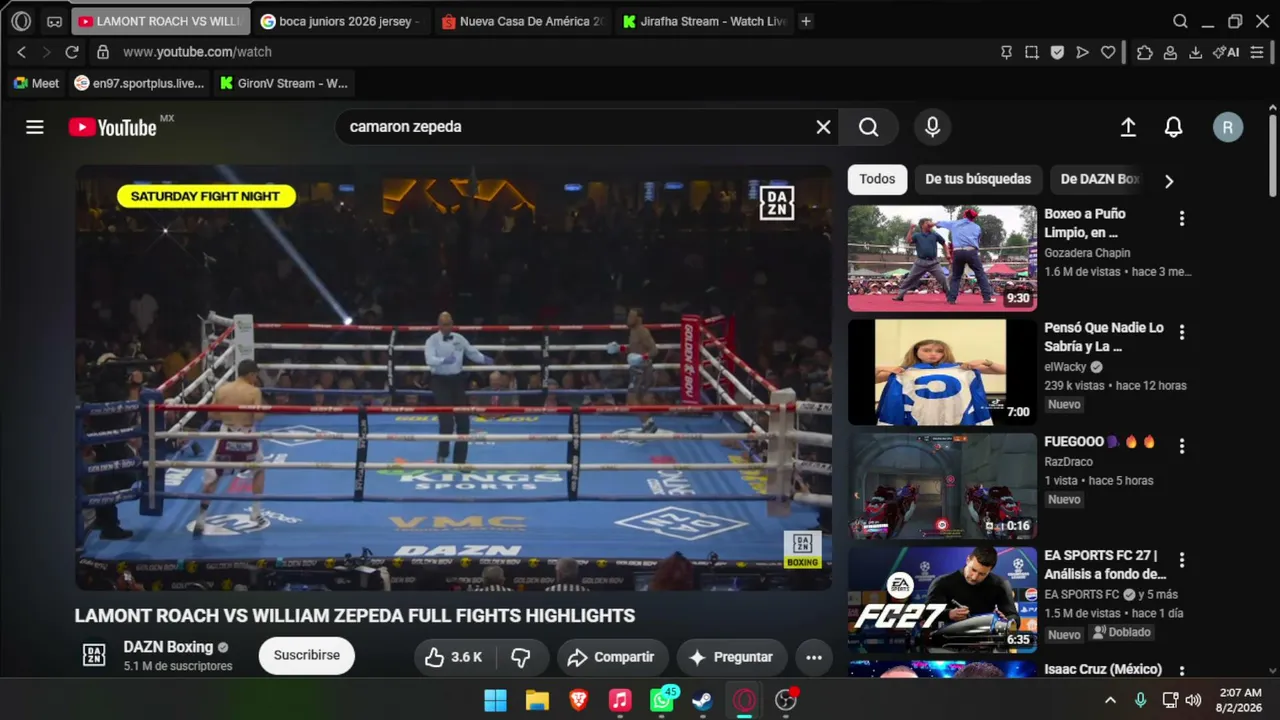Open the workspaces icon beside Opera logo
This screenshot has height=720, width=1280.
coord(54,21)
